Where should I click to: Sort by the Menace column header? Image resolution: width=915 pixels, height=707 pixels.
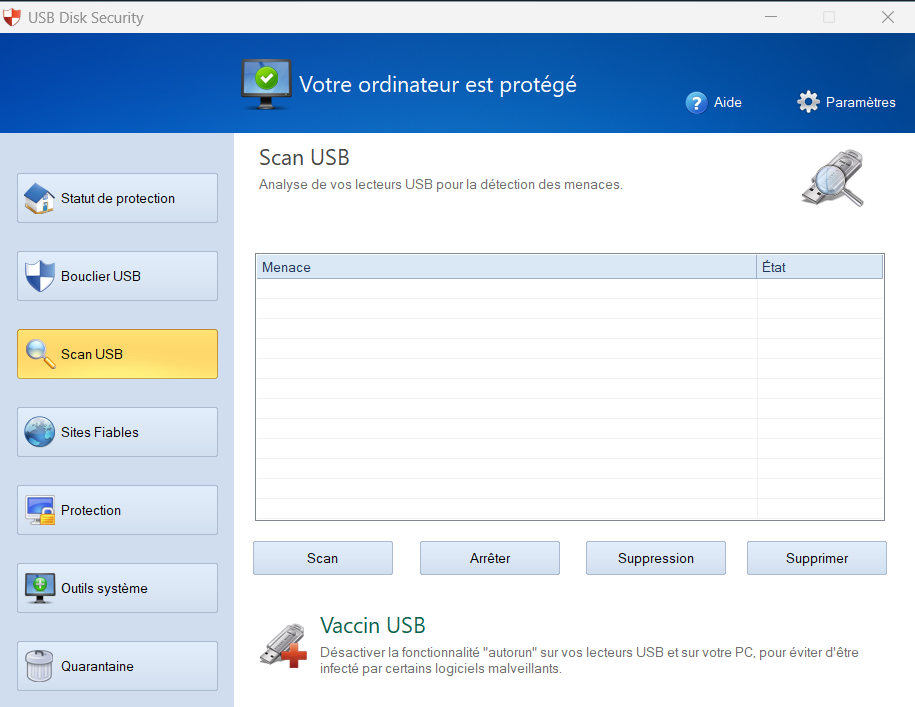[x=505, y=267]
